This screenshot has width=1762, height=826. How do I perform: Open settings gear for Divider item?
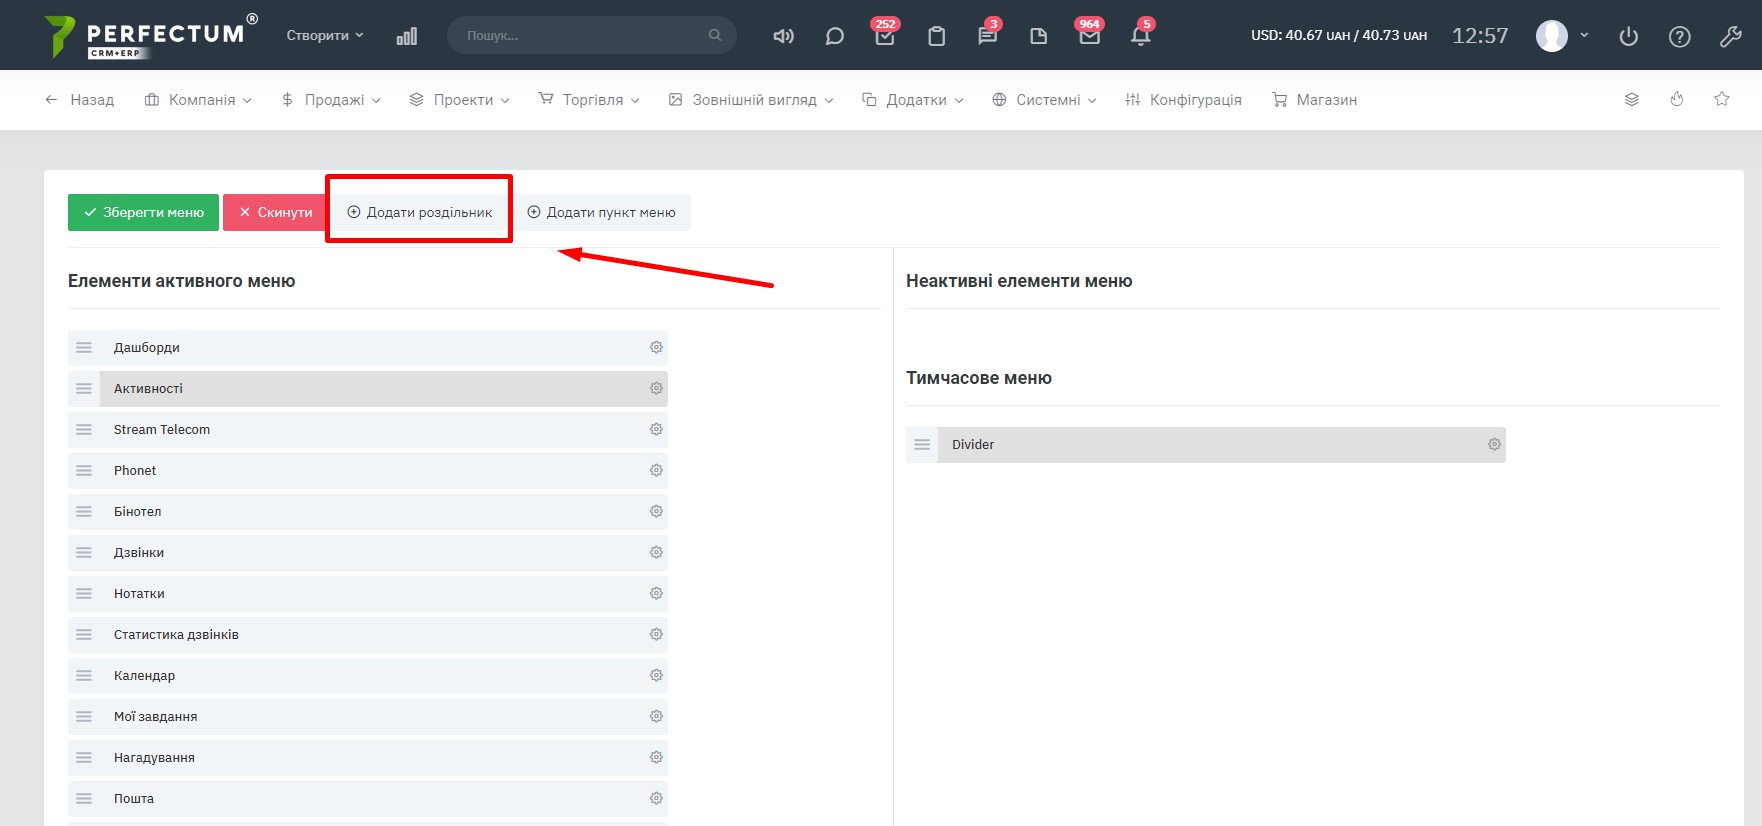pos(1494,444)
